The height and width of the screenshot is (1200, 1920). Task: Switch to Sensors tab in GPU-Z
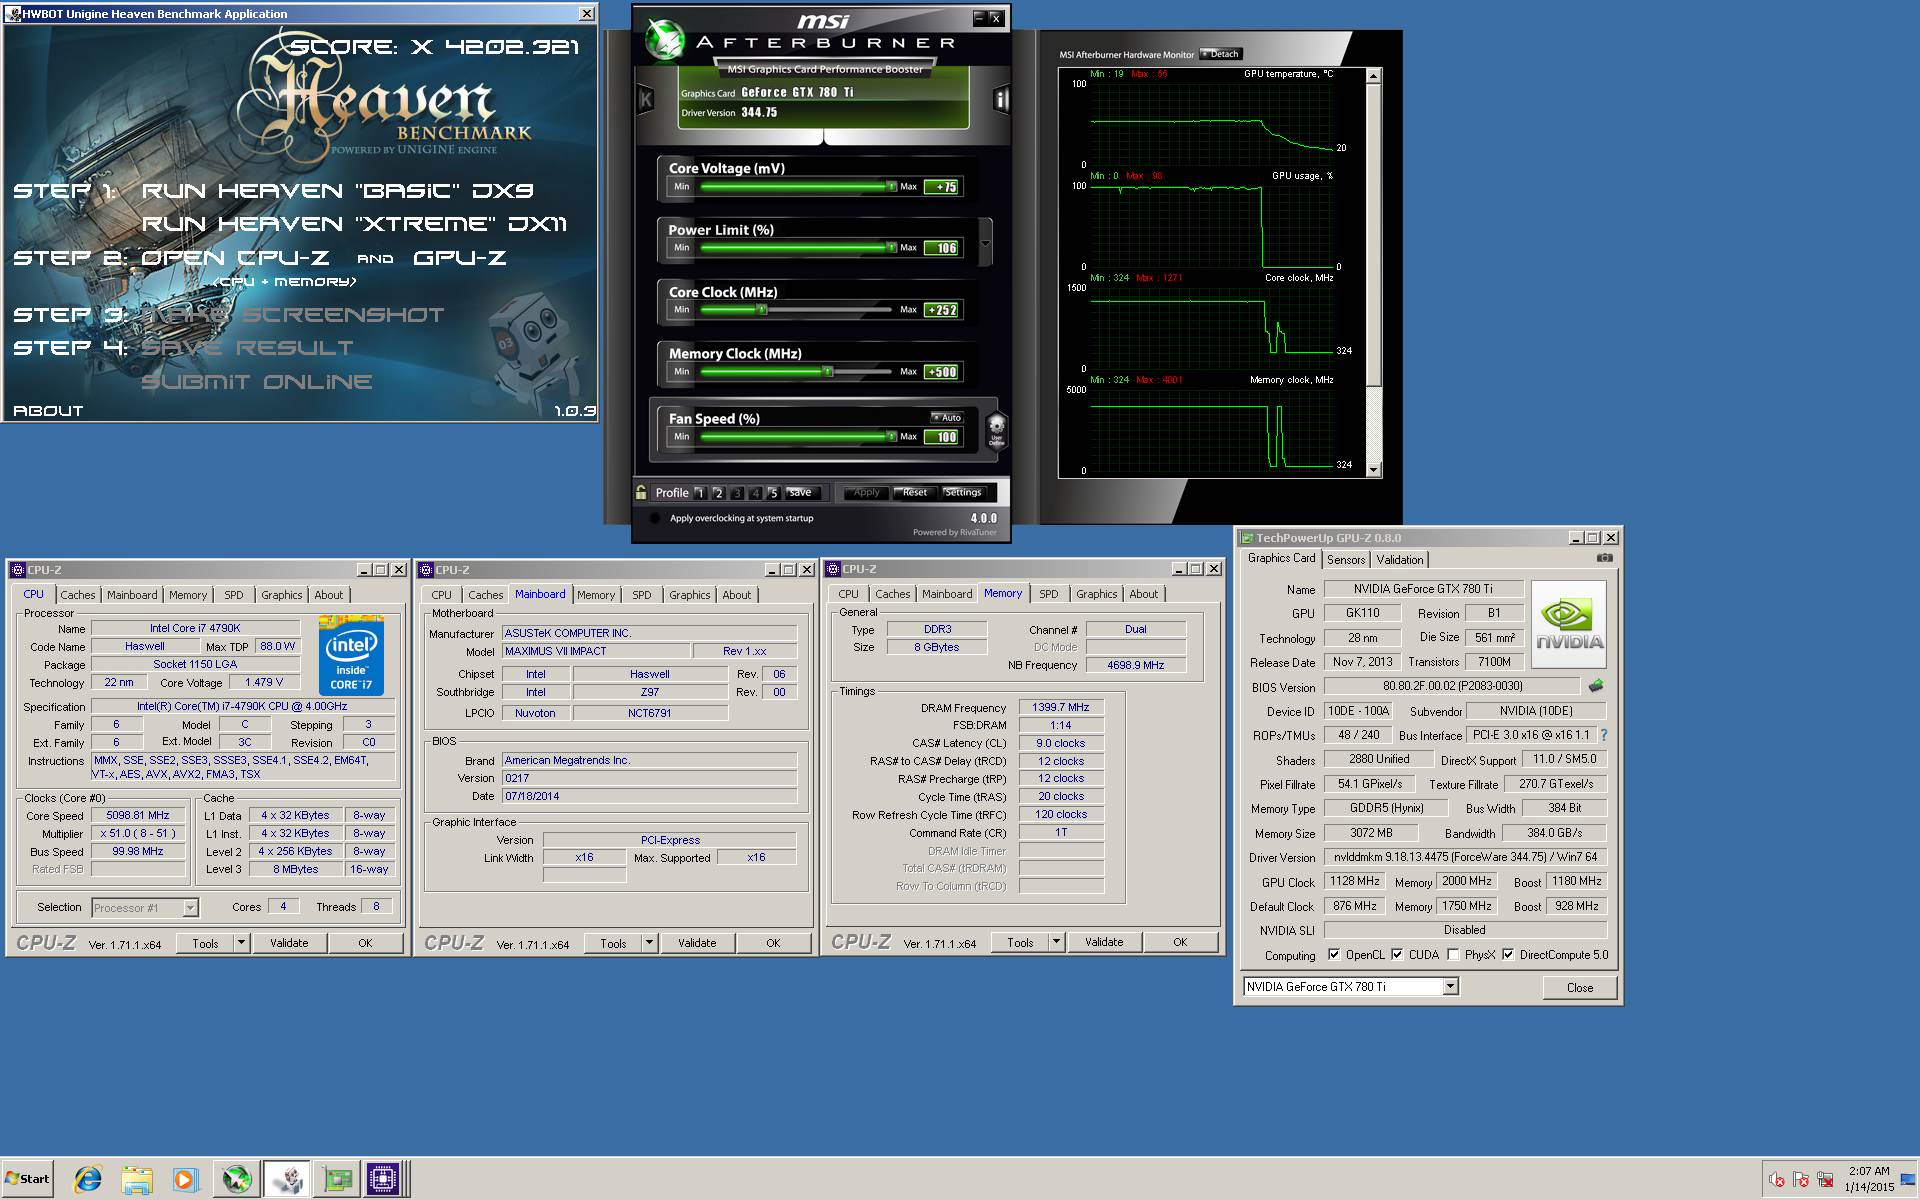1345,560
